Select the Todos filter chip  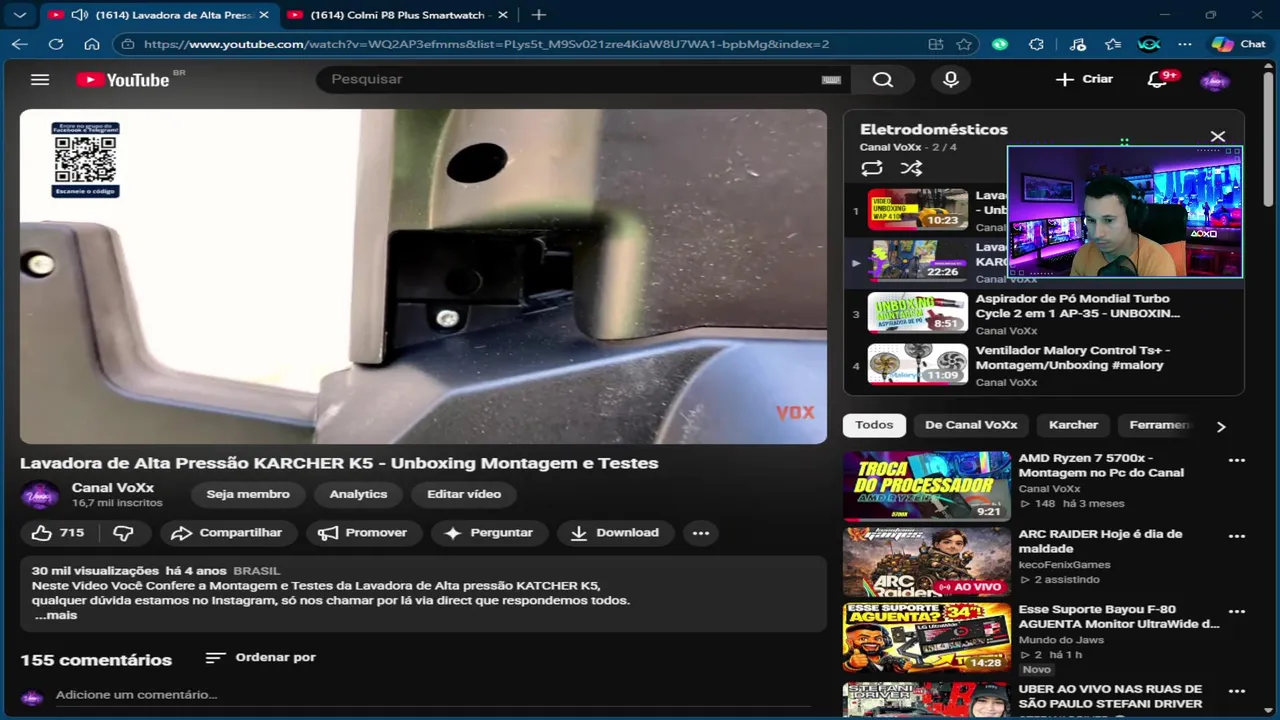tap(874, 425)
